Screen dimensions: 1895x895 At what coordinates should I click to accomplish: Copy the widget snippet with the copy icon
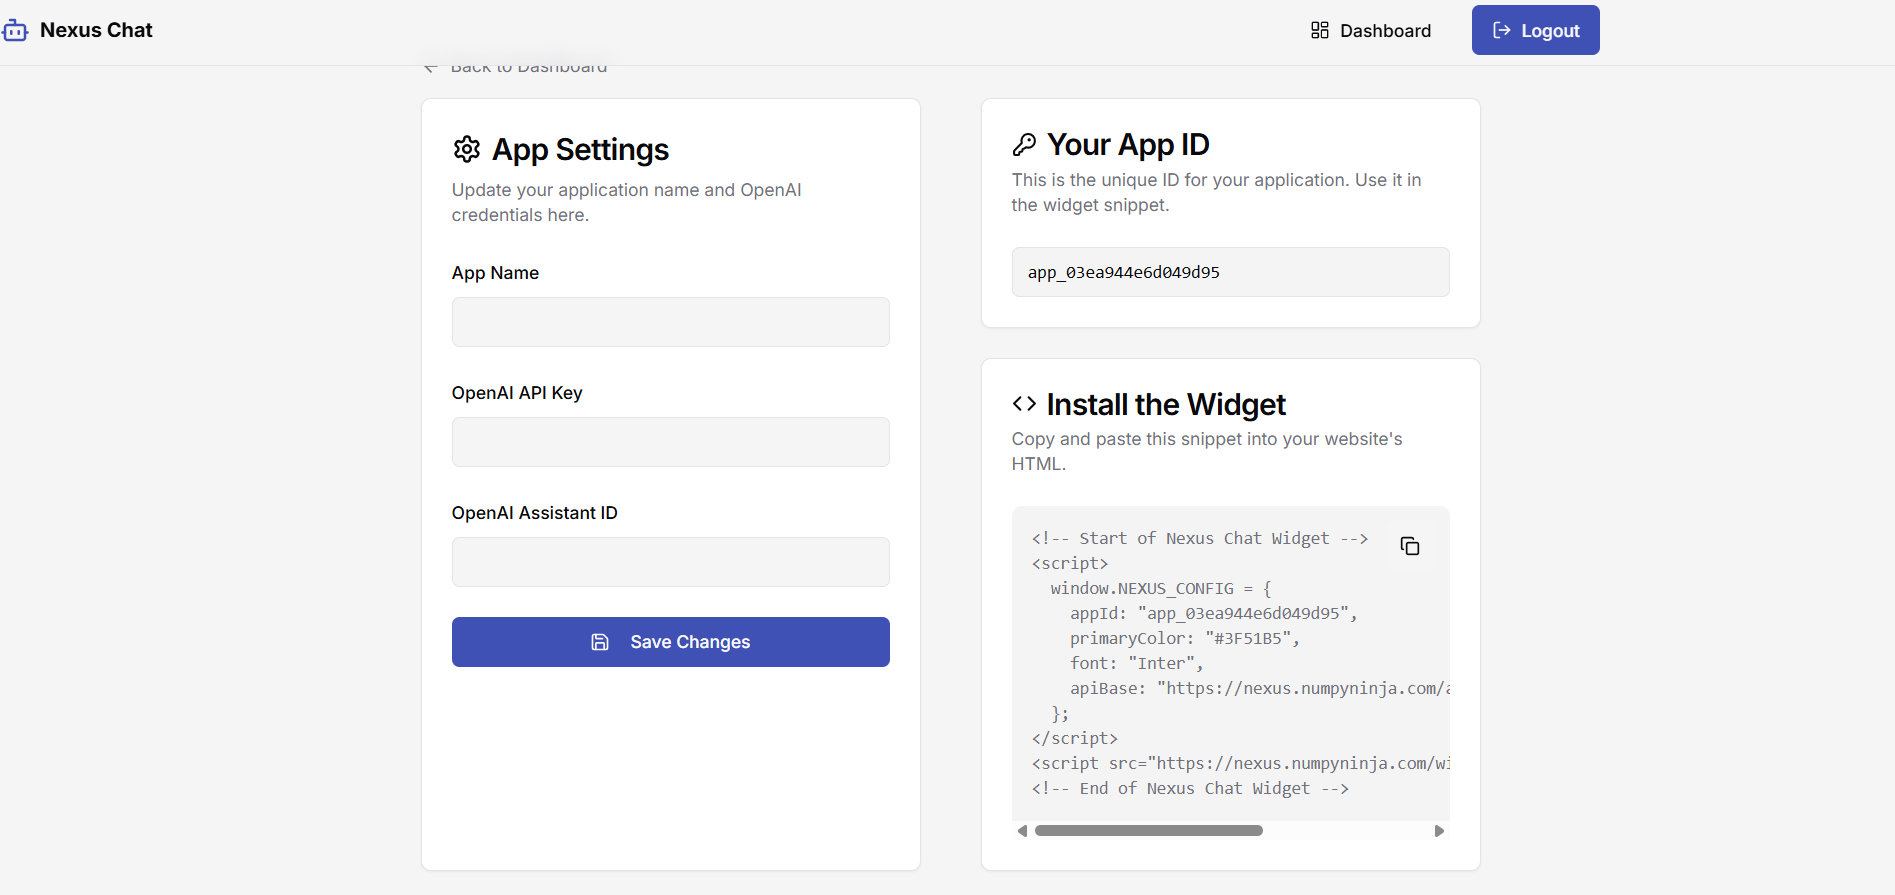1410,546
